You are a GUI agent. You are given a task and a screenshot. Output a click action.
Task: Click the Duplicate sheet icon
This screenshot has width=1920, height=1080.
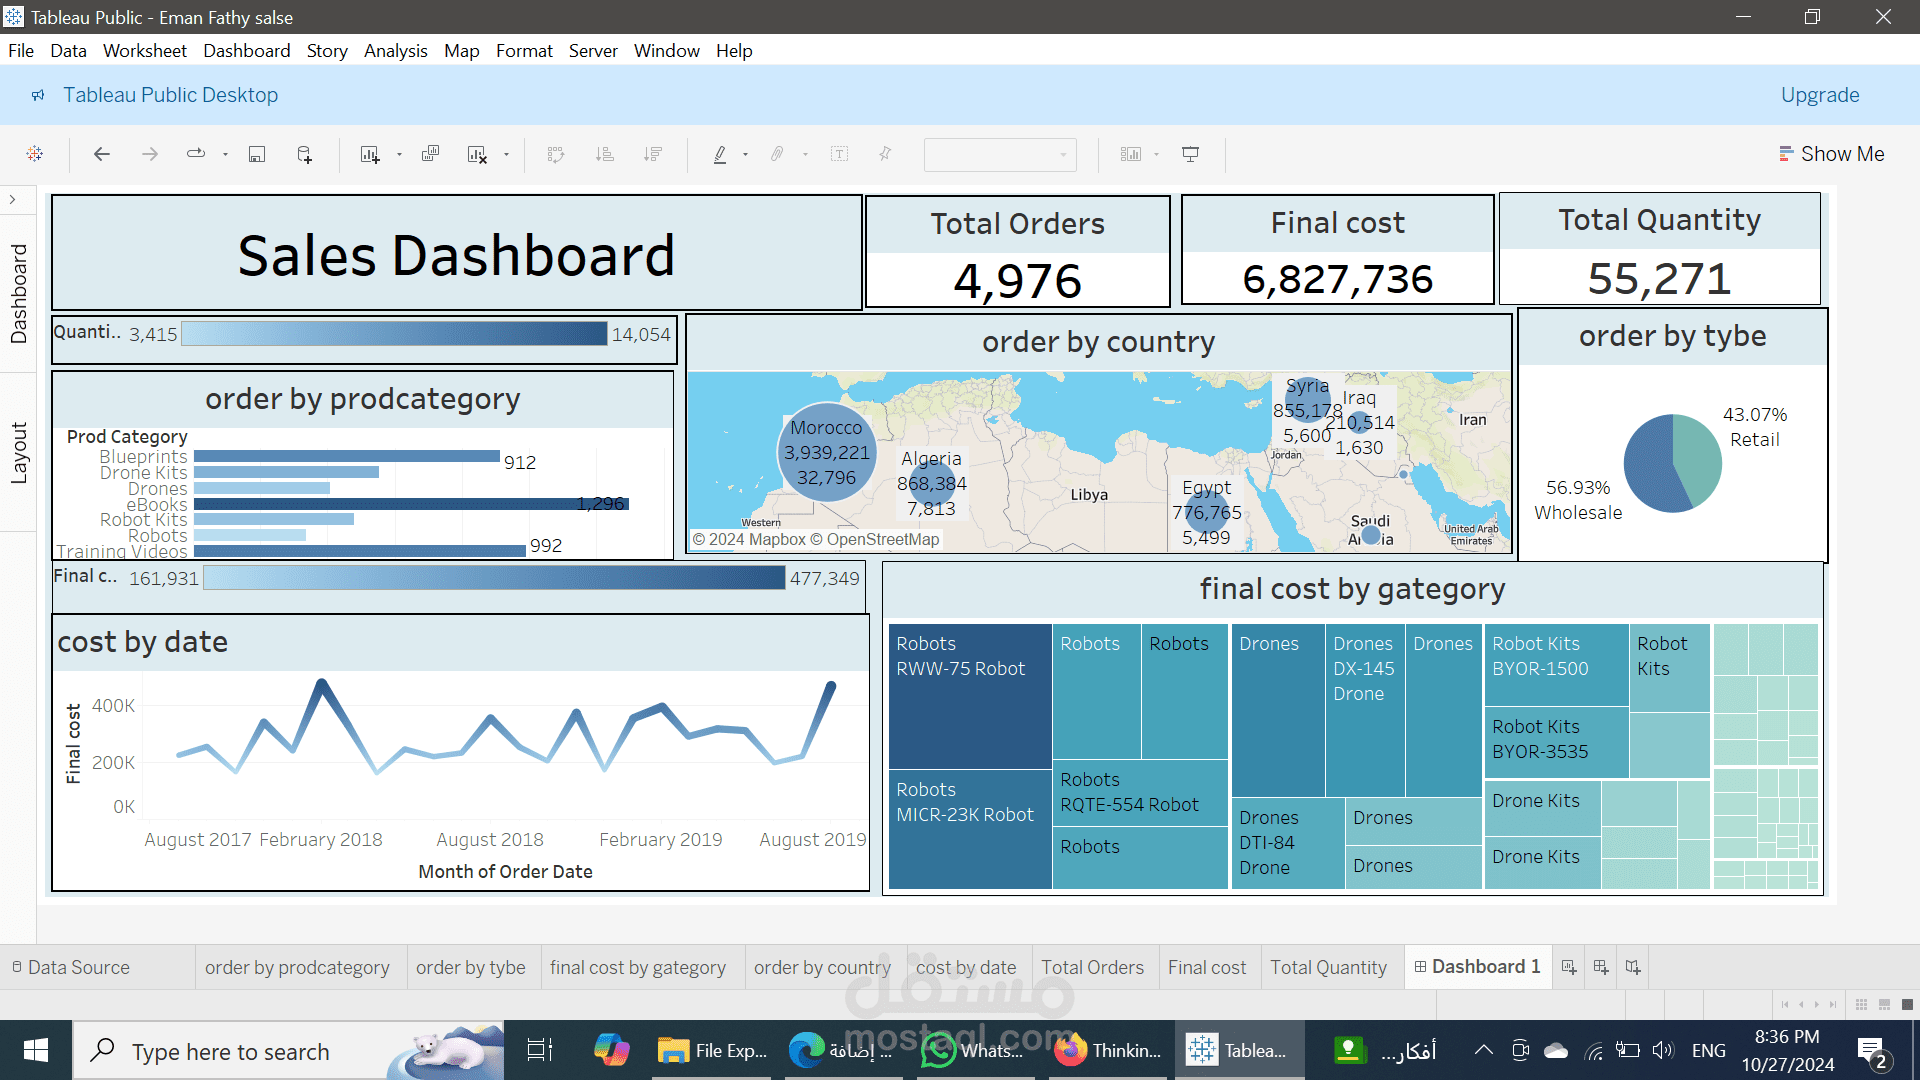tap(430, 154)
